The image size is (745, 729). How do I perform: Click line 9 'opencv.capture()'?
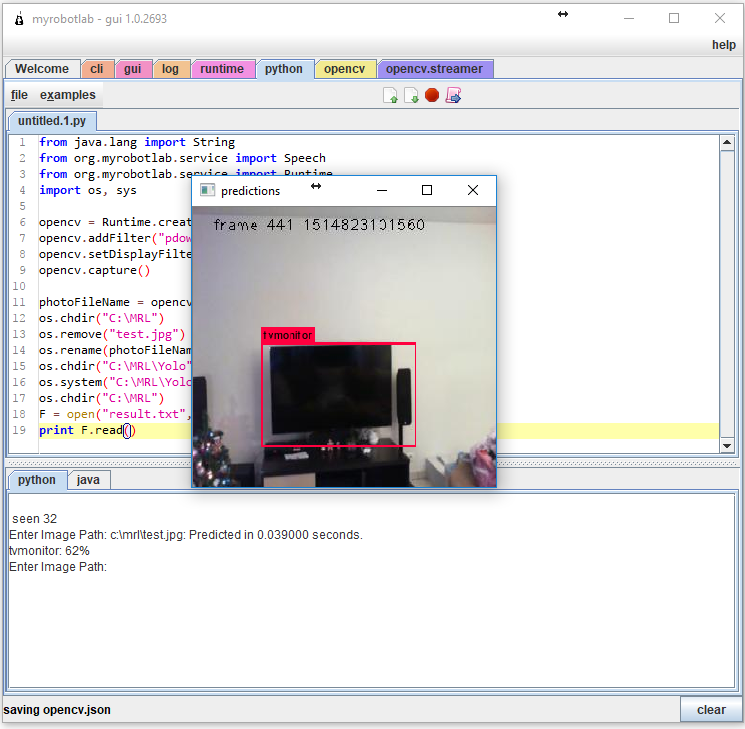click(95, 270)
